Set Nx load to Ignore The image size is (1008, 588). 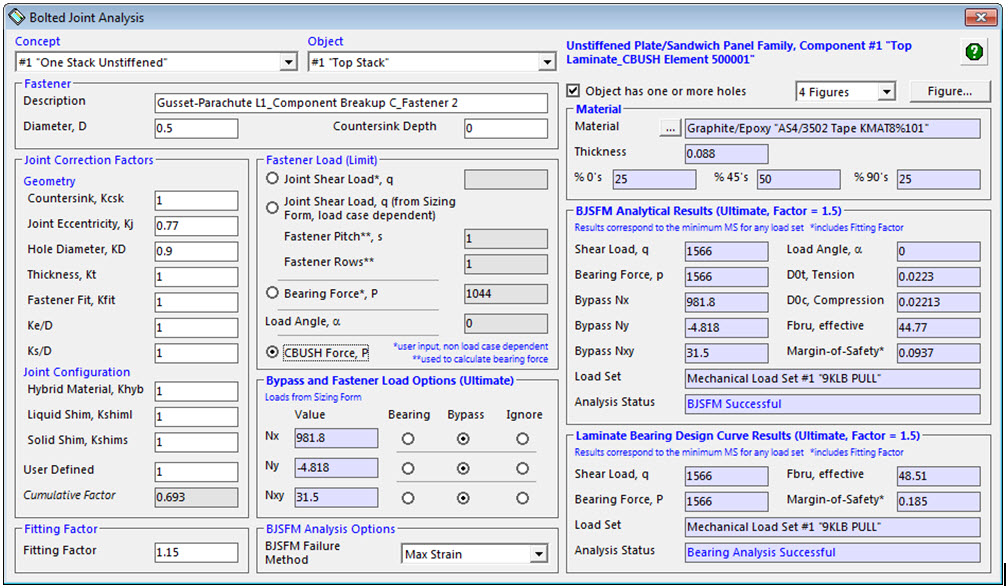522,439
